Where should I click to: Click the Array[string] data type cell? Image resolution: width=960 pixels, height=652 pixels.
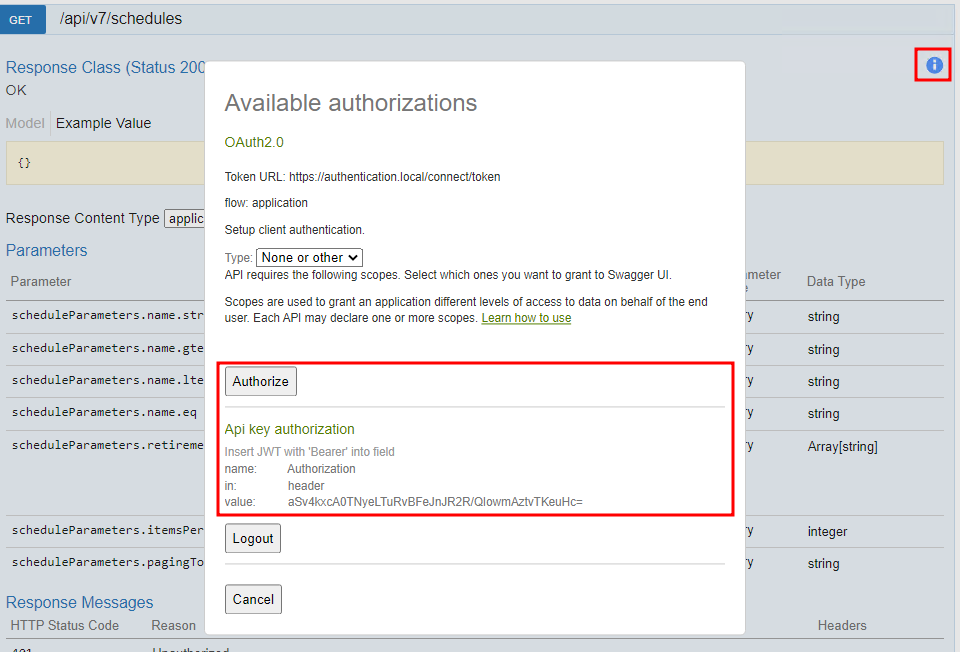click(x=842, y=447)
